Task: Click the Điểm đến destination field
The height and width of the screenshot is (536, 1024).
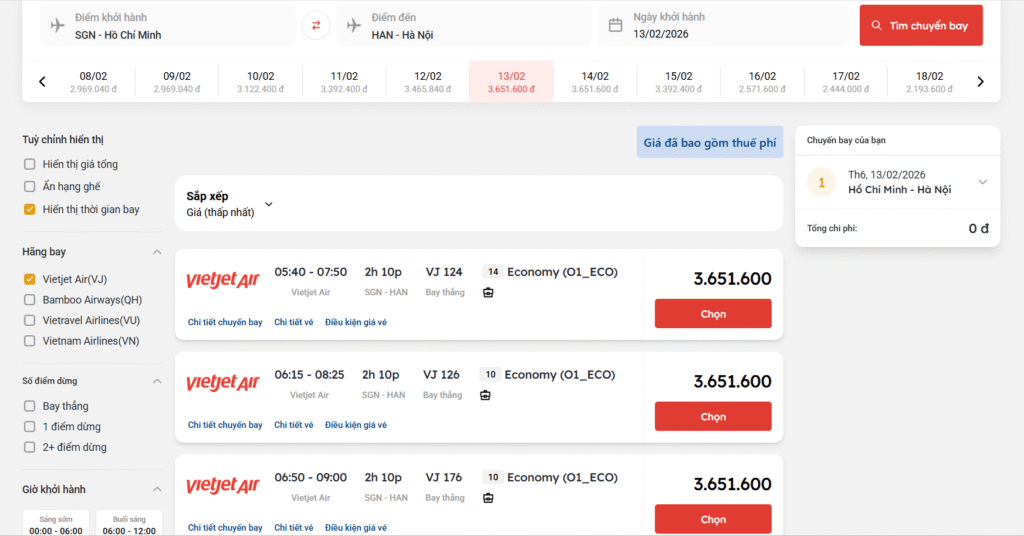Action: pyautogui.click(x=470, y=26)
